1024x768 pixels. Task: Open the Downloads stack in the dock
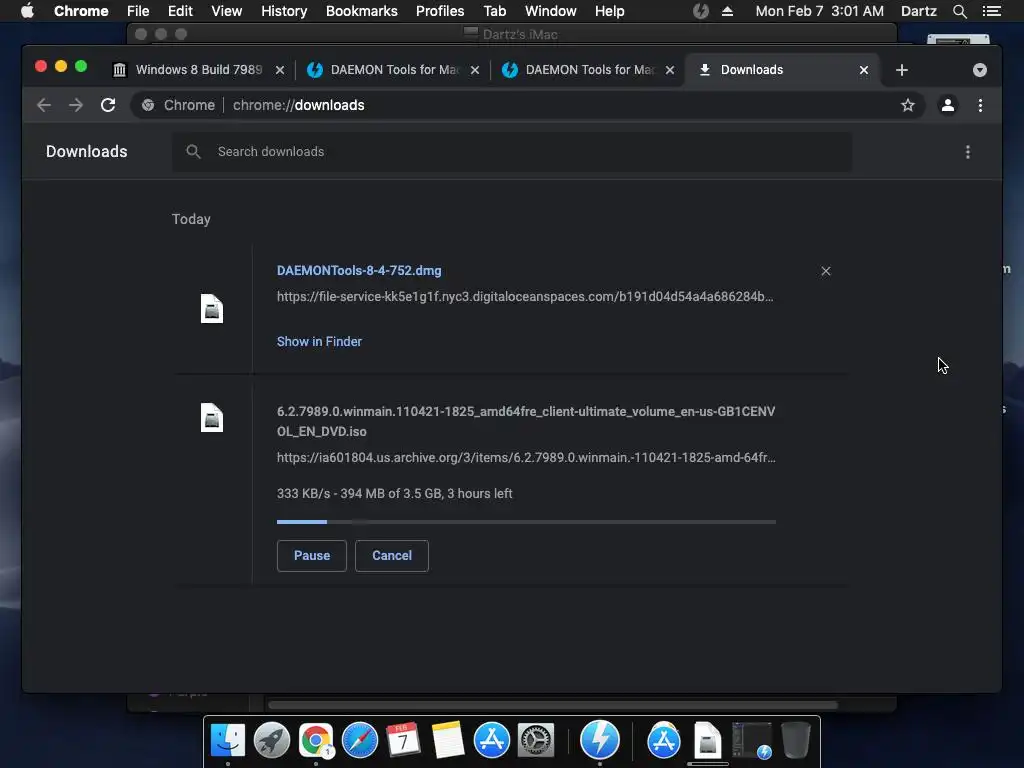click(707, 740)
